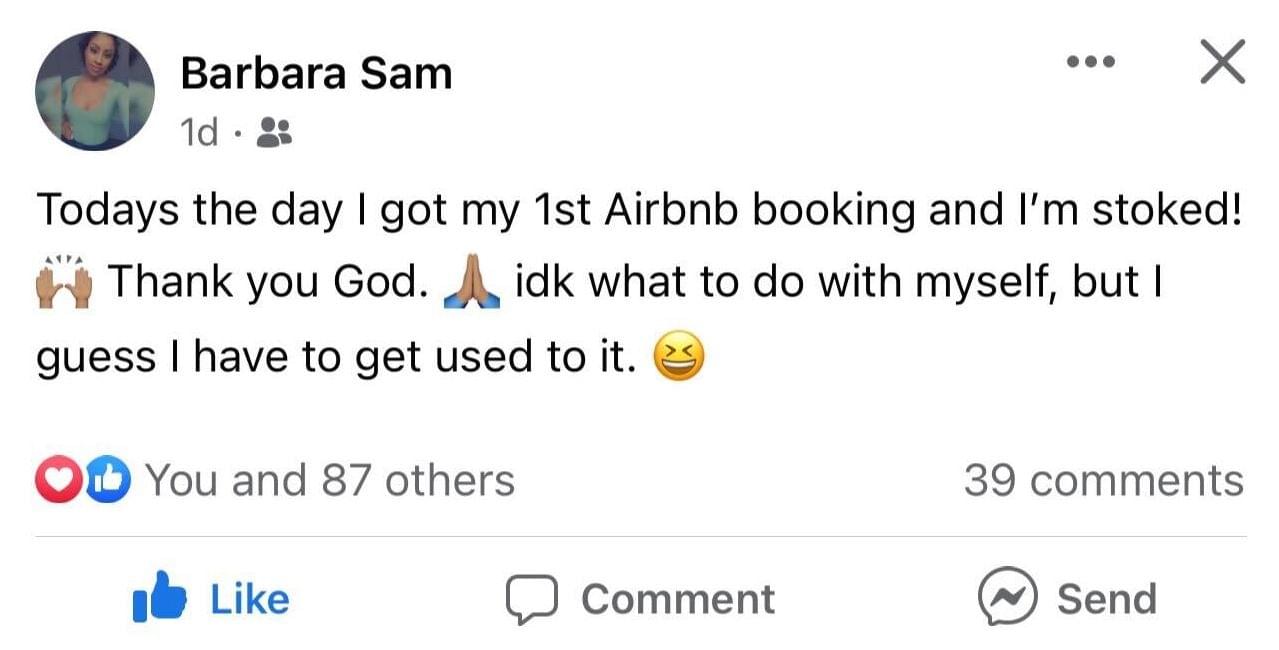Click the friends audience icon
Viewport: 1279px width, 650px height.
pyautogui.click(x=274, y=131)
